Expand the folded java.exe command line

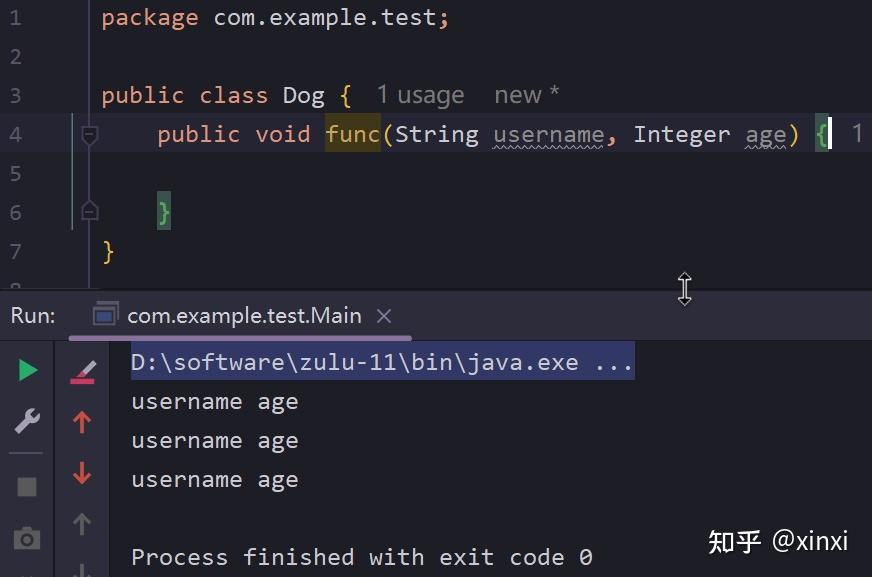point(613,362)
